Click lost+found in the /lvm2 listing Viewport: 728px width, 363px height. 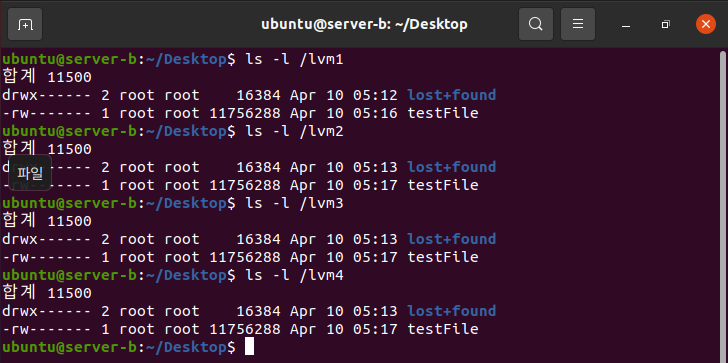(452, 167)
